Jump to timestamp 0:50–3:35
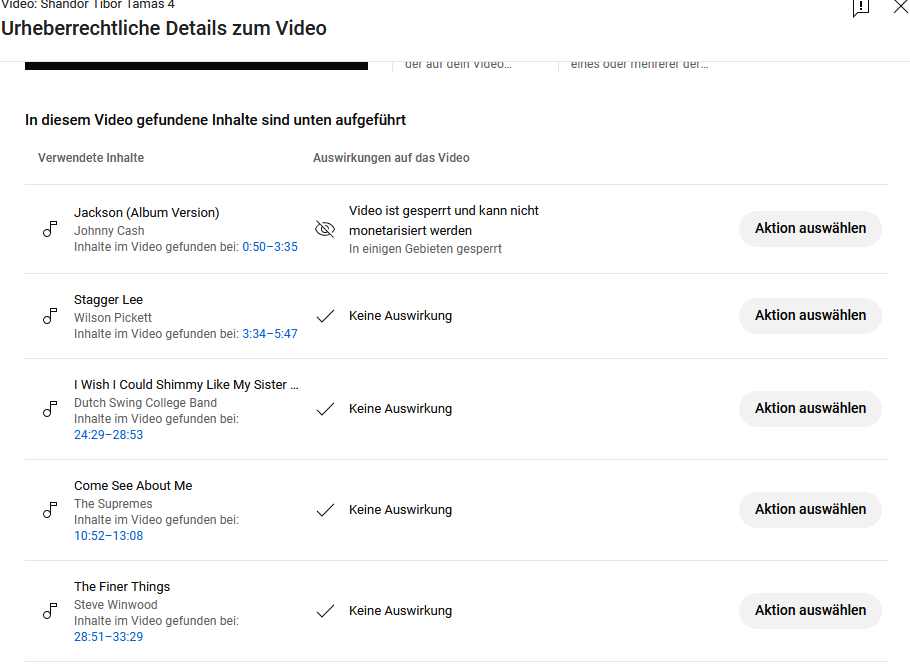 [270, 247]
